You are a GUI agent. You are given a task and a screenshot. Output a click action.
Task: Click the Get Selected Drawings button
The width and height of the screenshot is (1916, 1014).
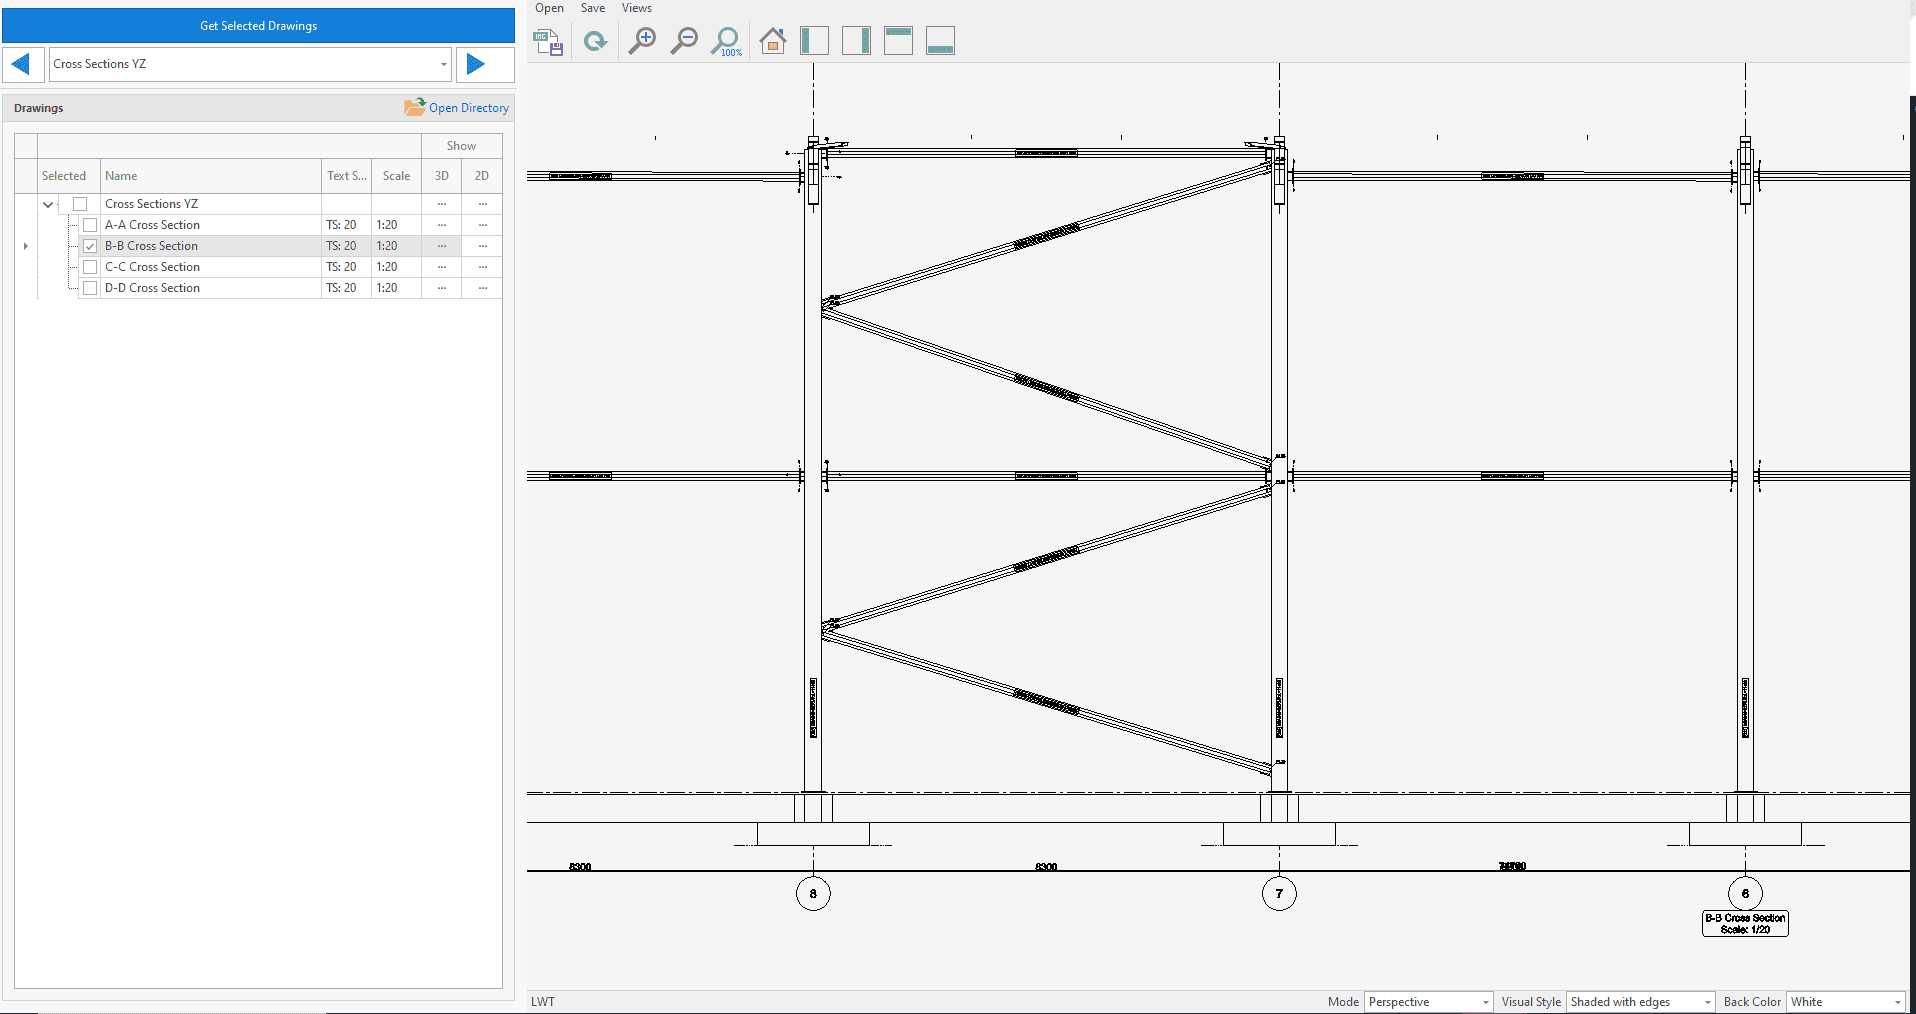pos(258,26)
